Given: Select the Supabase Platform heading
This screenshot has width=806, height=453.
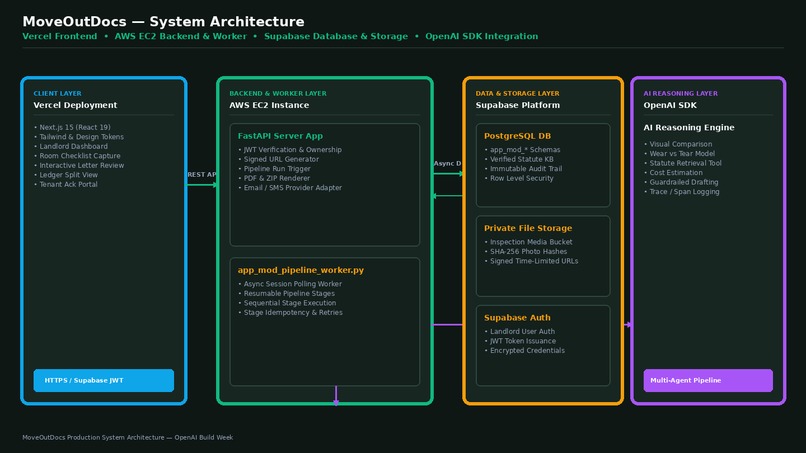Looking at the screenshot, I should tap(518, 105).
